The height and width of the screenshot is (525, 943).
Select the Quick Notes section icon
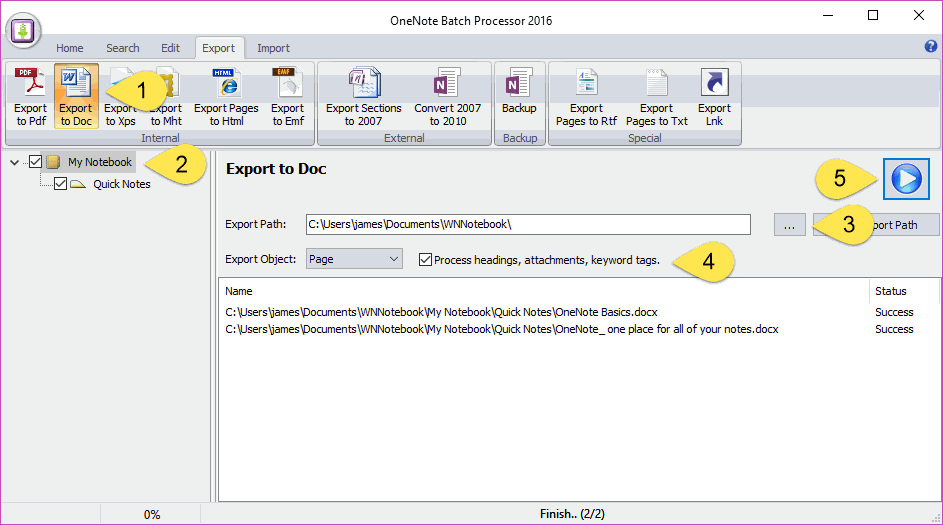click(x=78, y=184)
